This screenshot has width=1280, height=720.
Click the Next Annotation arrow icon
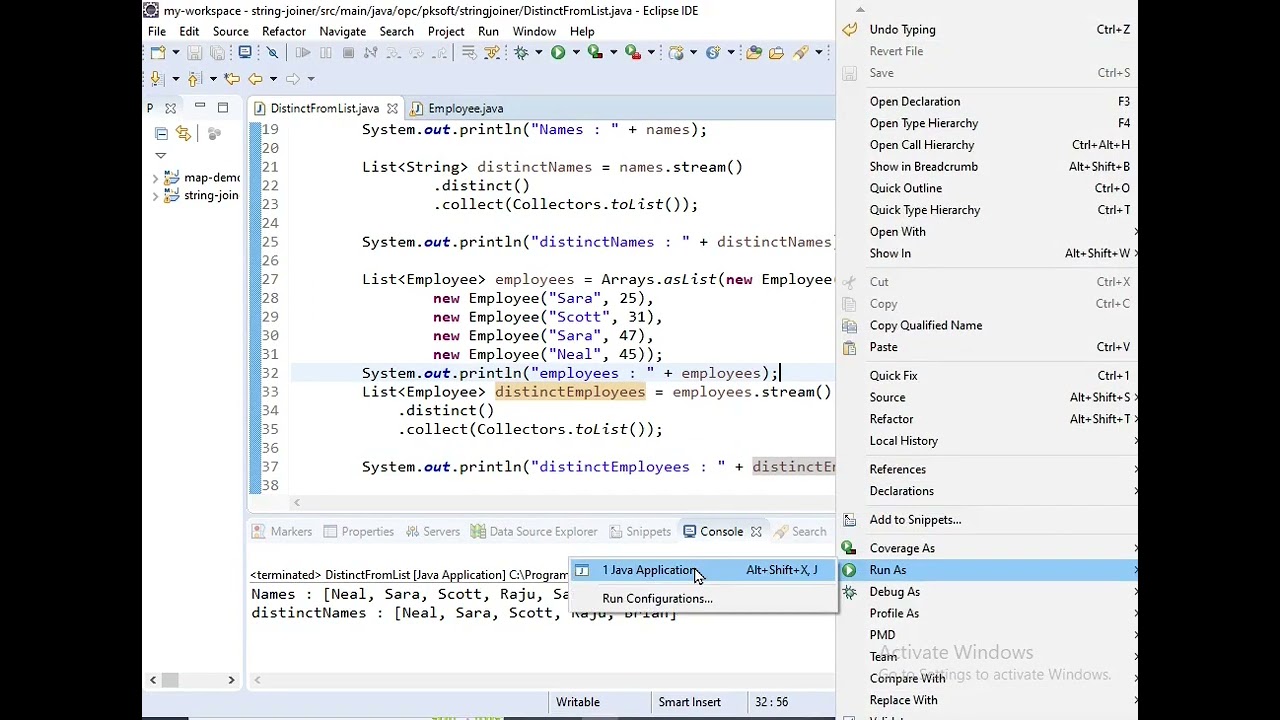(x=158, y=78)
